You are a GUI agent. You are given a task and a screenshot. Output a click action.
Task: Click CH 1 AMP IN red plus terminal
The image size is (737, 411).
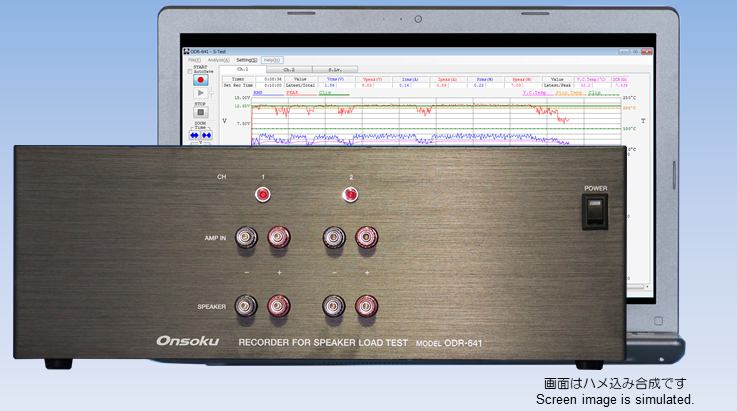[x=279, y=237]
